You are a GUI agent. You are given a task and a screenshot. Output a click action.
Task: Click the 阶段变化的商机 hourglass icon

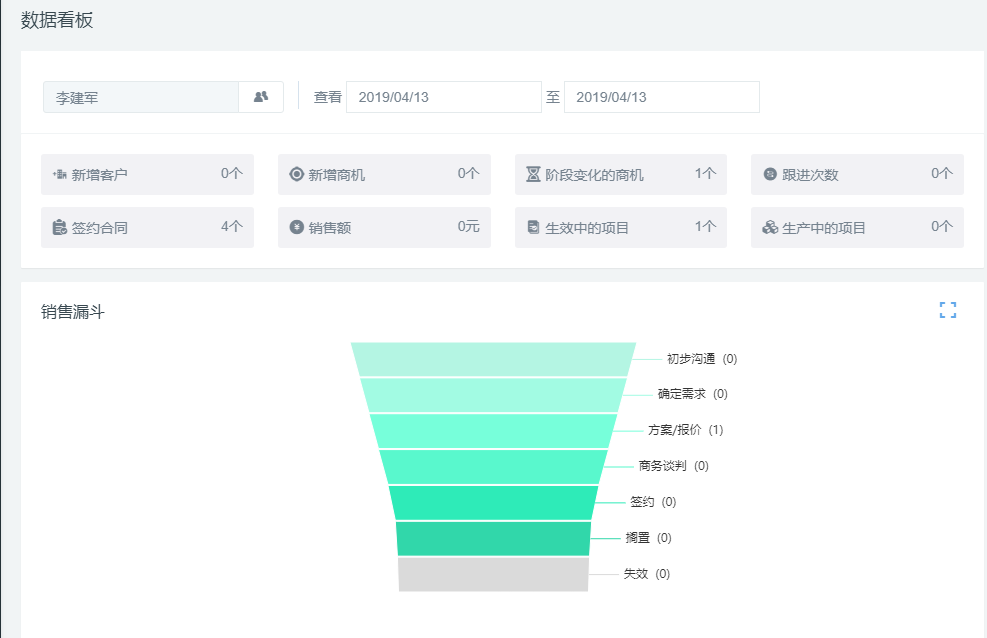point(533,174)
